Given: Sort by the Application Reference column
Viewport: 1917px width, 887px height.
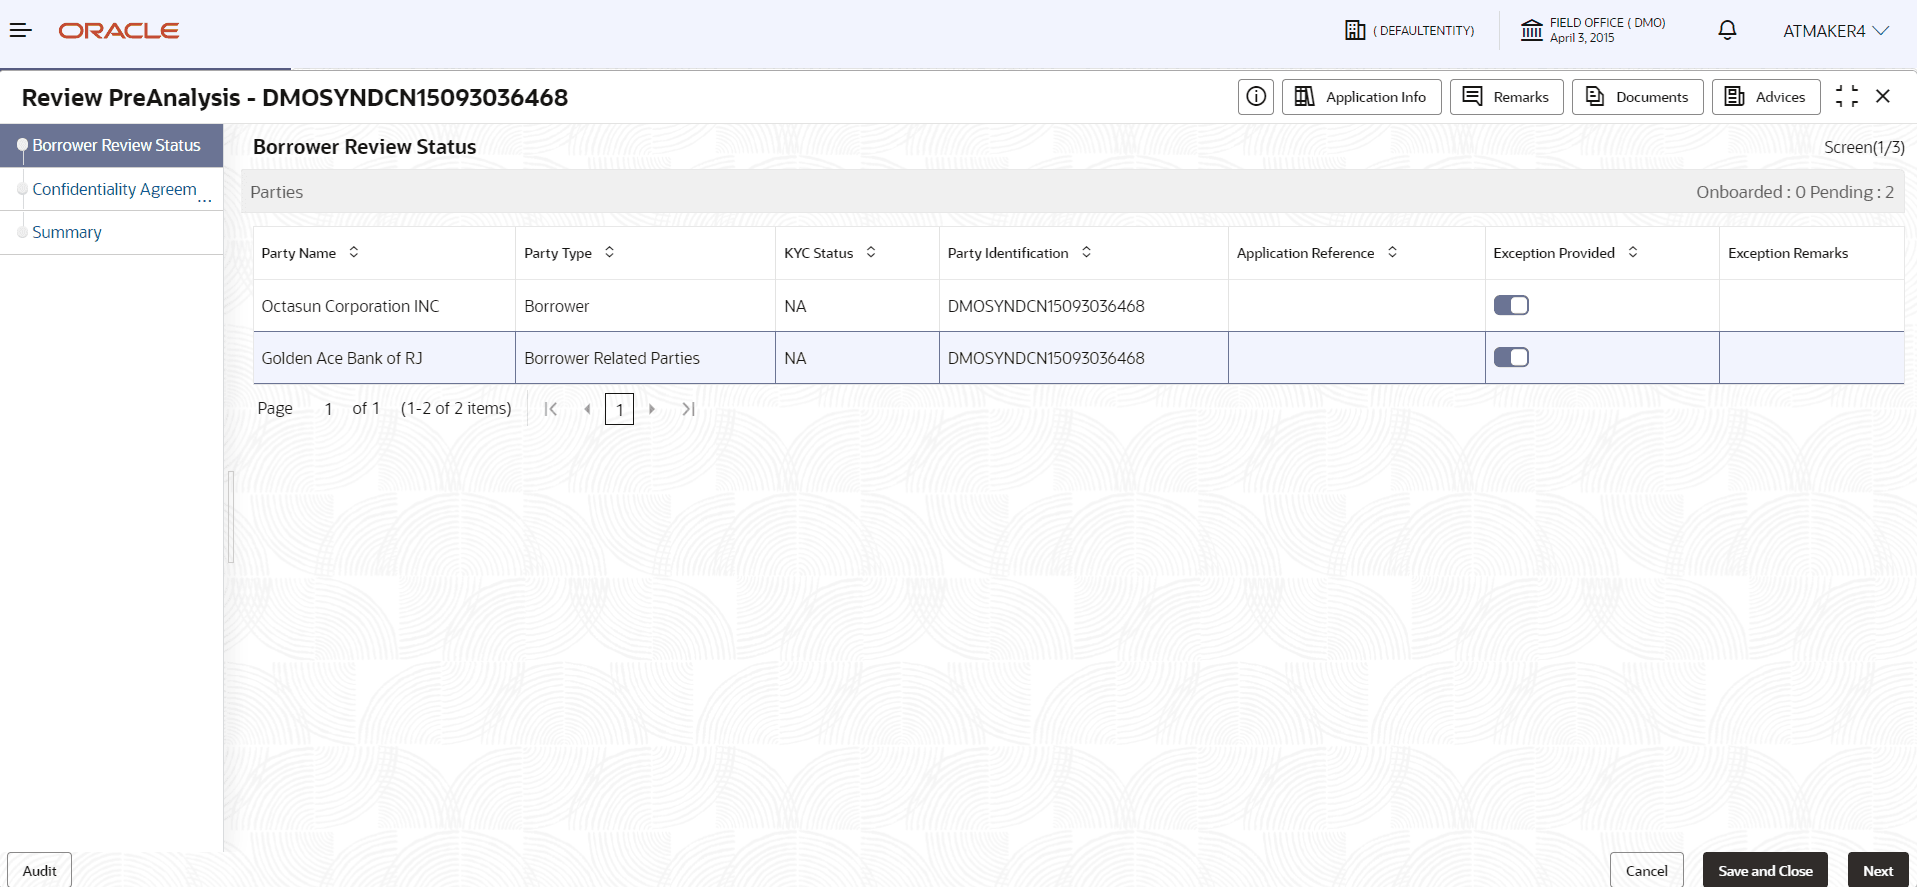Looking at the screenshot, I should 1392,252.
